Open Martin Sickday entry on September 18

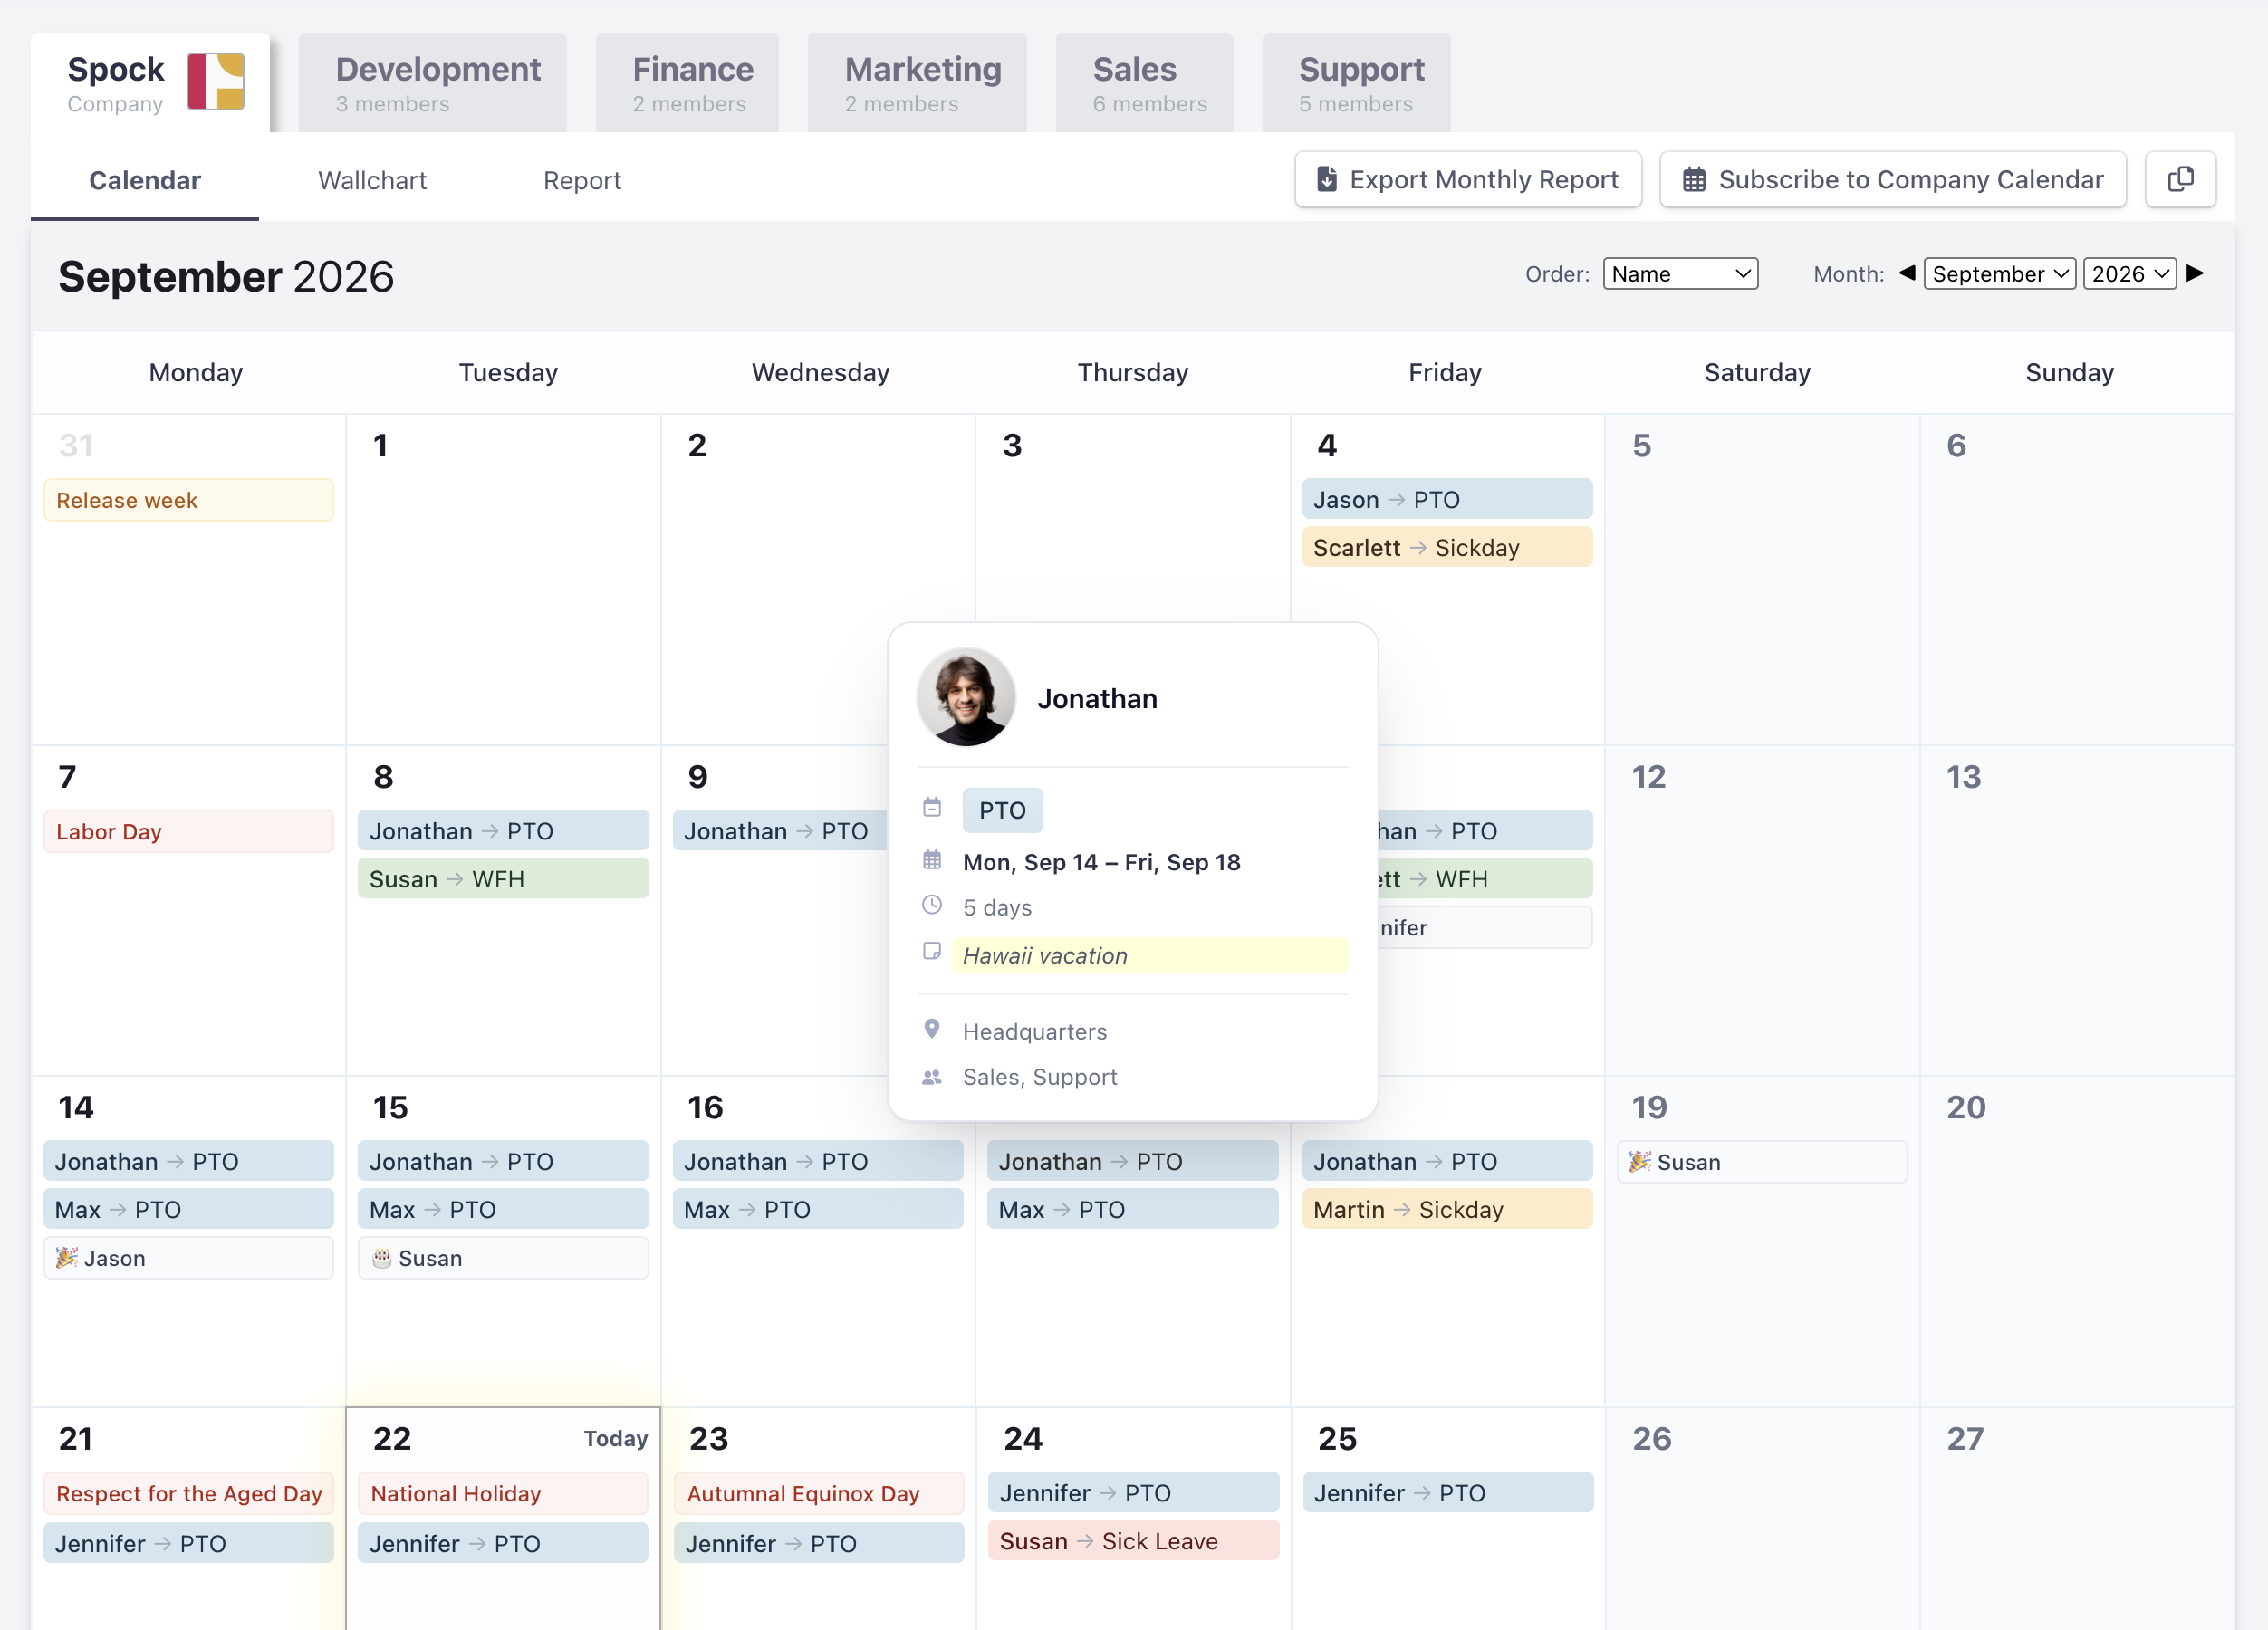tap(1447, 1209)
